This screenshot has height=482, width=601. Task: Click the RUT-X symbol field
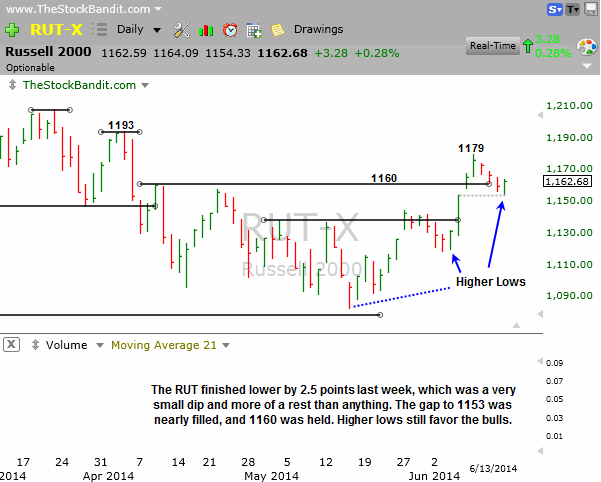pos(56,30)
